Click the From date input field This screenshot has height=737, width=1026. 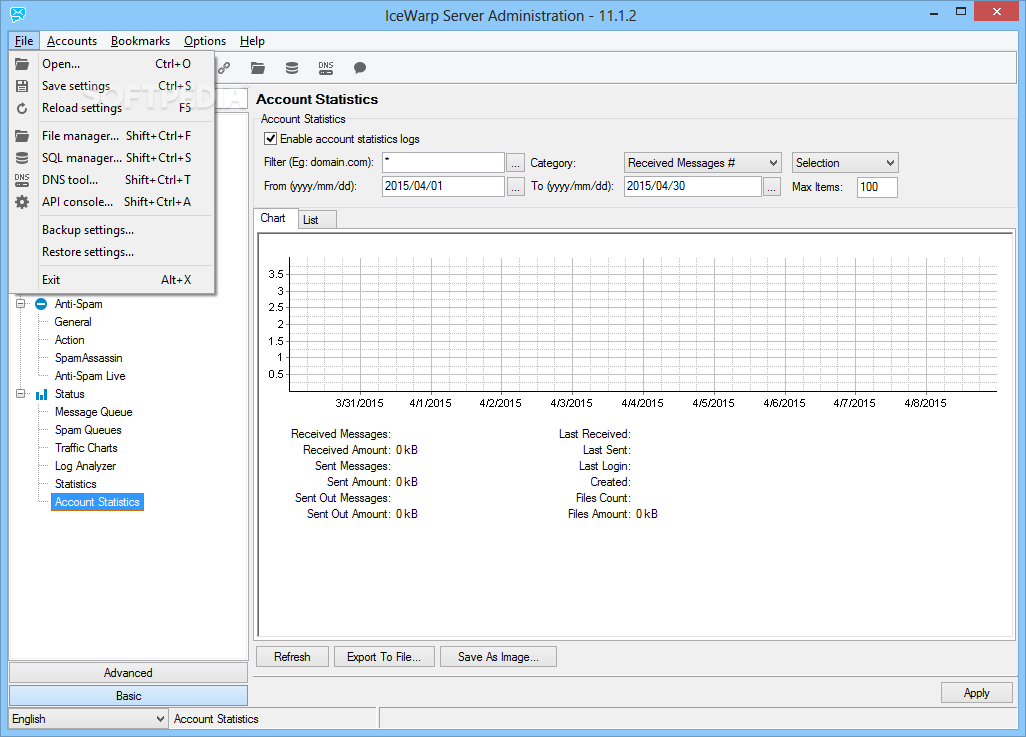tap(443, 187)
